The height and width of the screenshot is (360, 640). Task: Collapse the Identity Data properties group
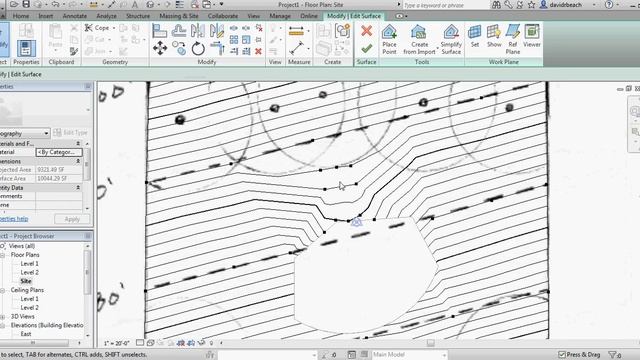tap(78, 187)
